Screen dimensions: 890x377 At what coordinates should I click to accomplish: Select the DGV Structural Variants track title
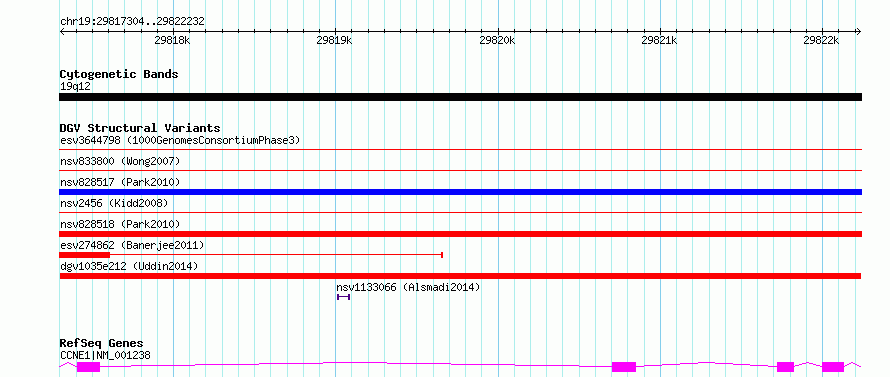coord(140,128)
